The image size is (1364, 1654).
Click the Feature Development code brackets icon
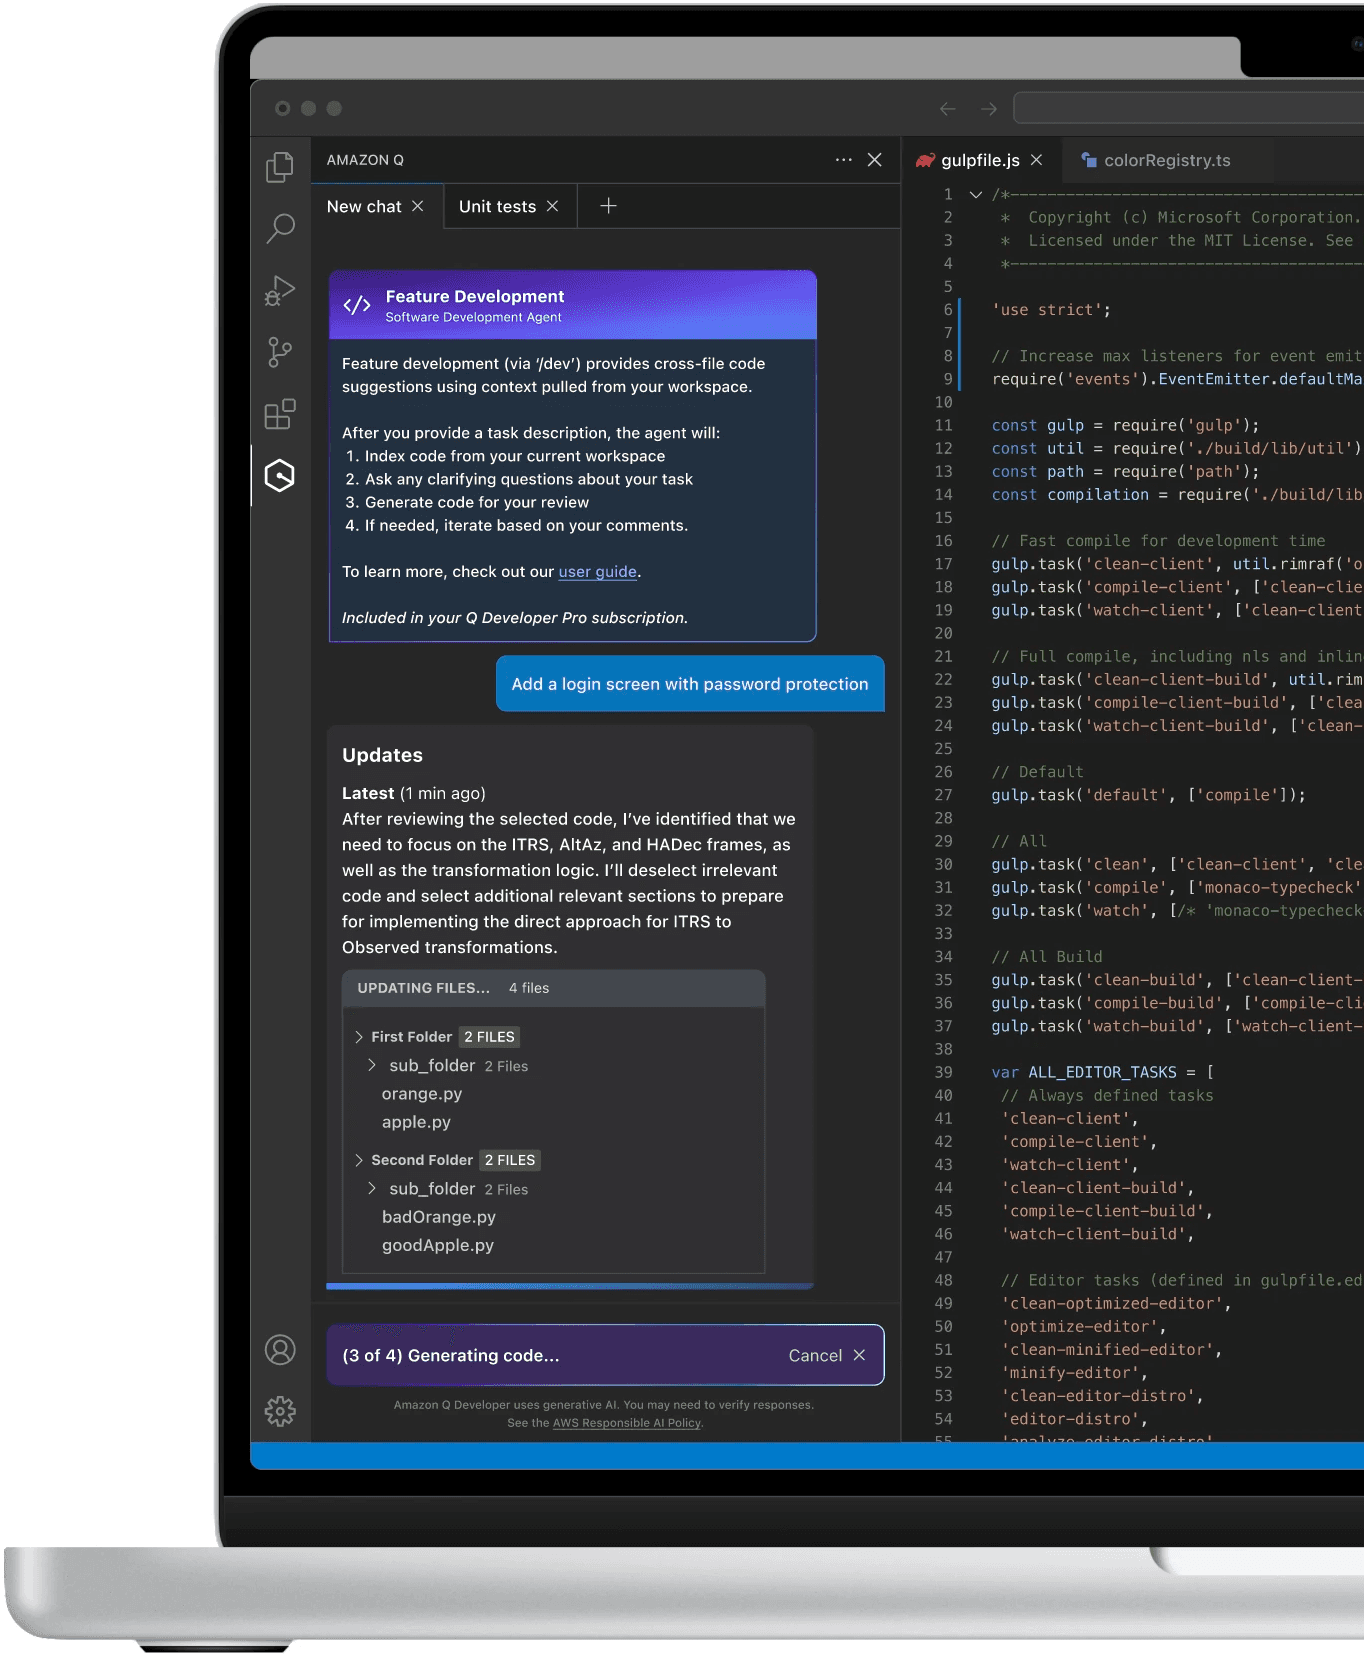click(357, 305)
